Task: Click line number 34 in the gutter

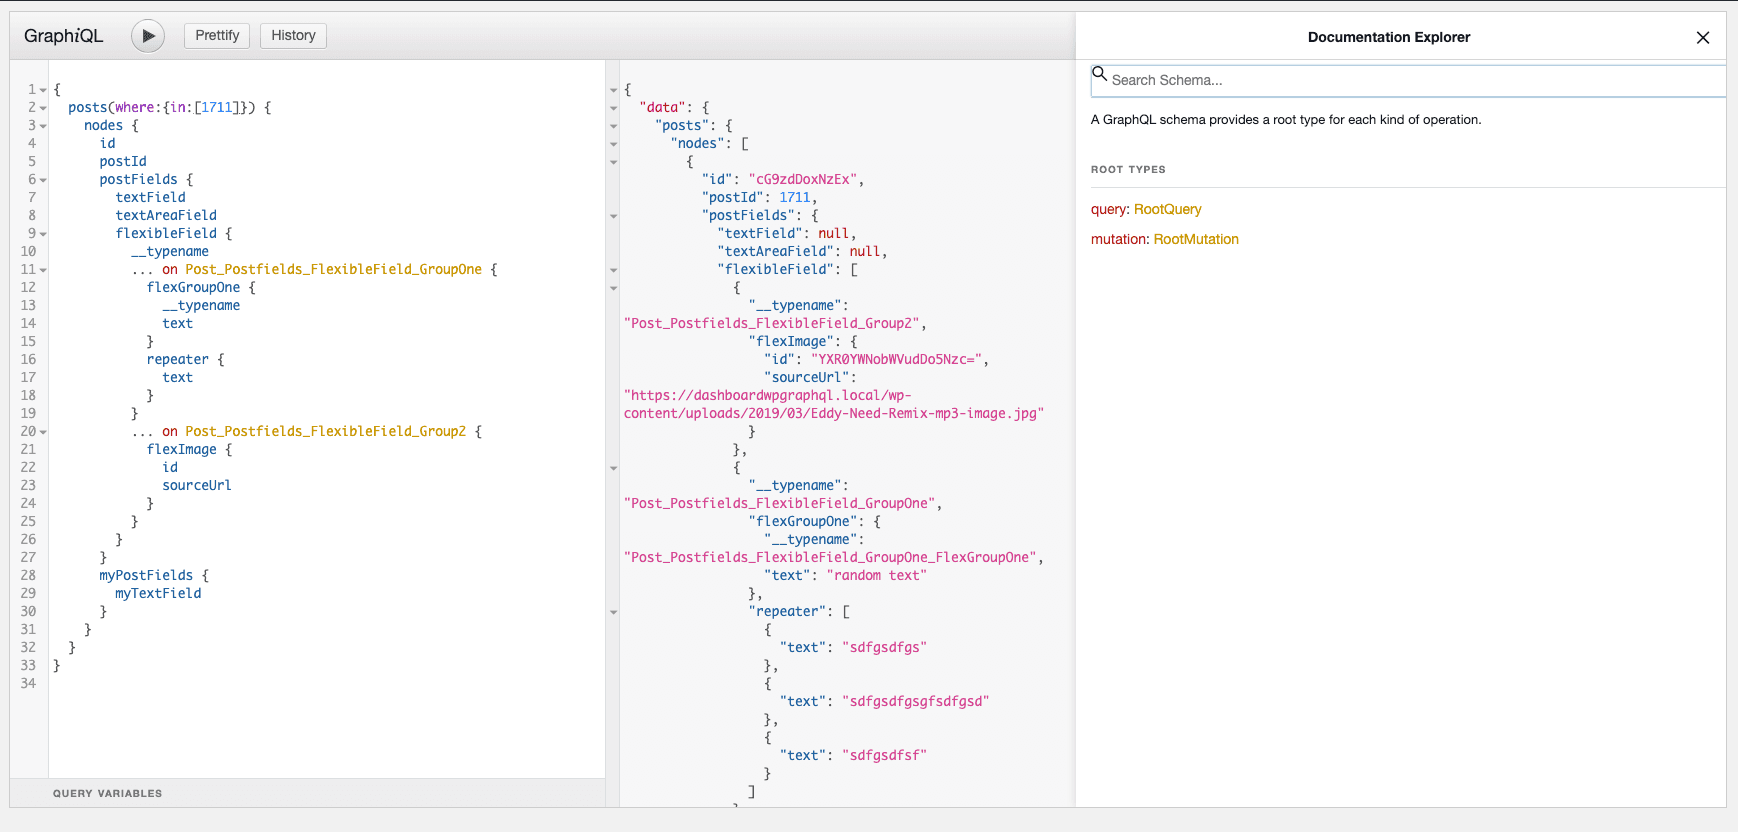Action: [28, 683]
